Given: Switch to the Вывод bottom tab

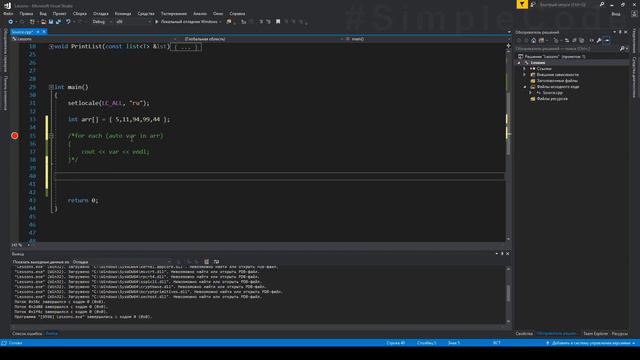Looking at the screenshot, I should click(52, 333).
